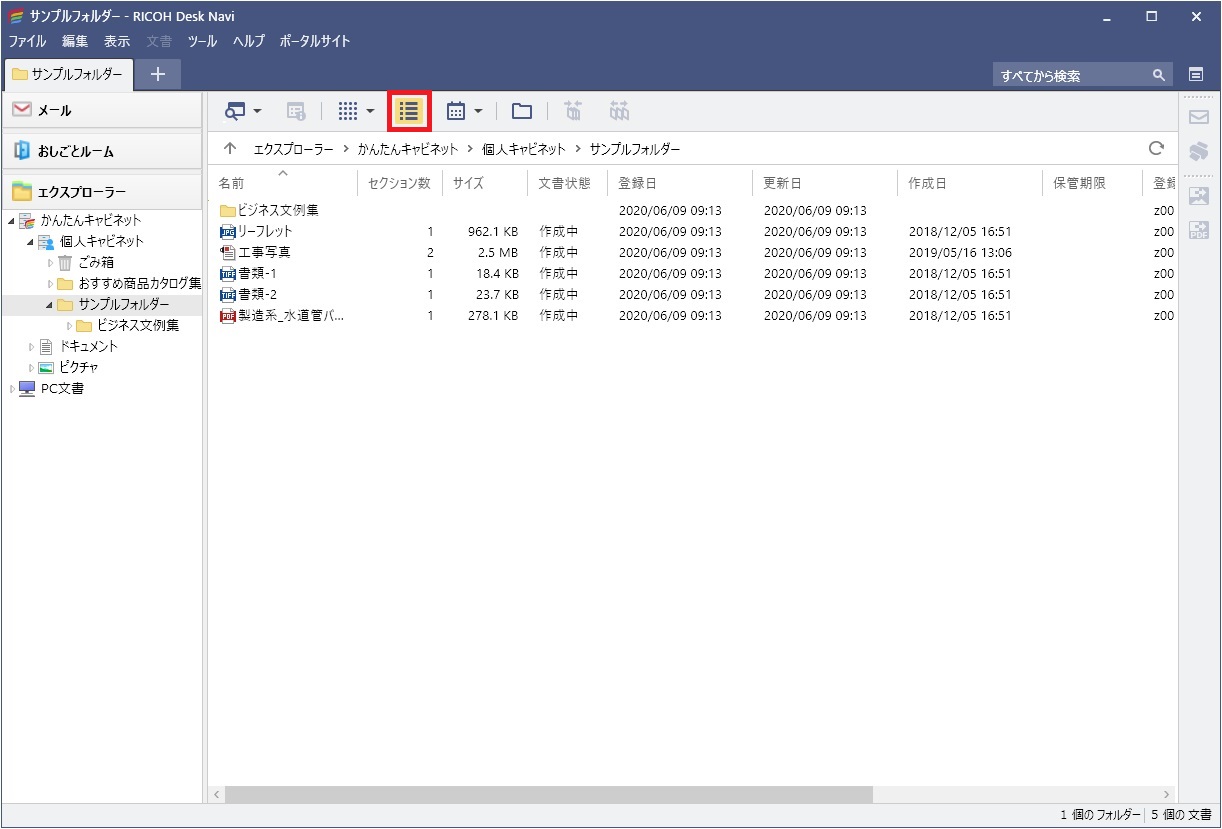Switch to thumbnail view
The height and width of the screenshot is (829, 1222).
click(x=345, y=111)
